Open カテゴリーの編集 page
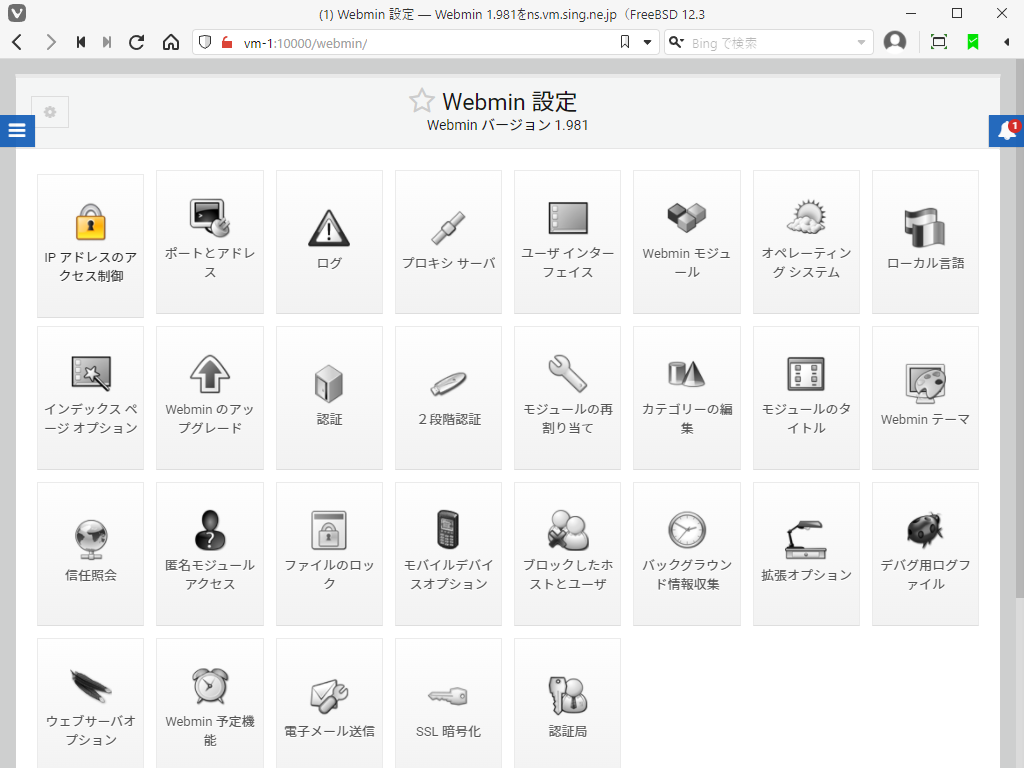 (x=687, y=398)
